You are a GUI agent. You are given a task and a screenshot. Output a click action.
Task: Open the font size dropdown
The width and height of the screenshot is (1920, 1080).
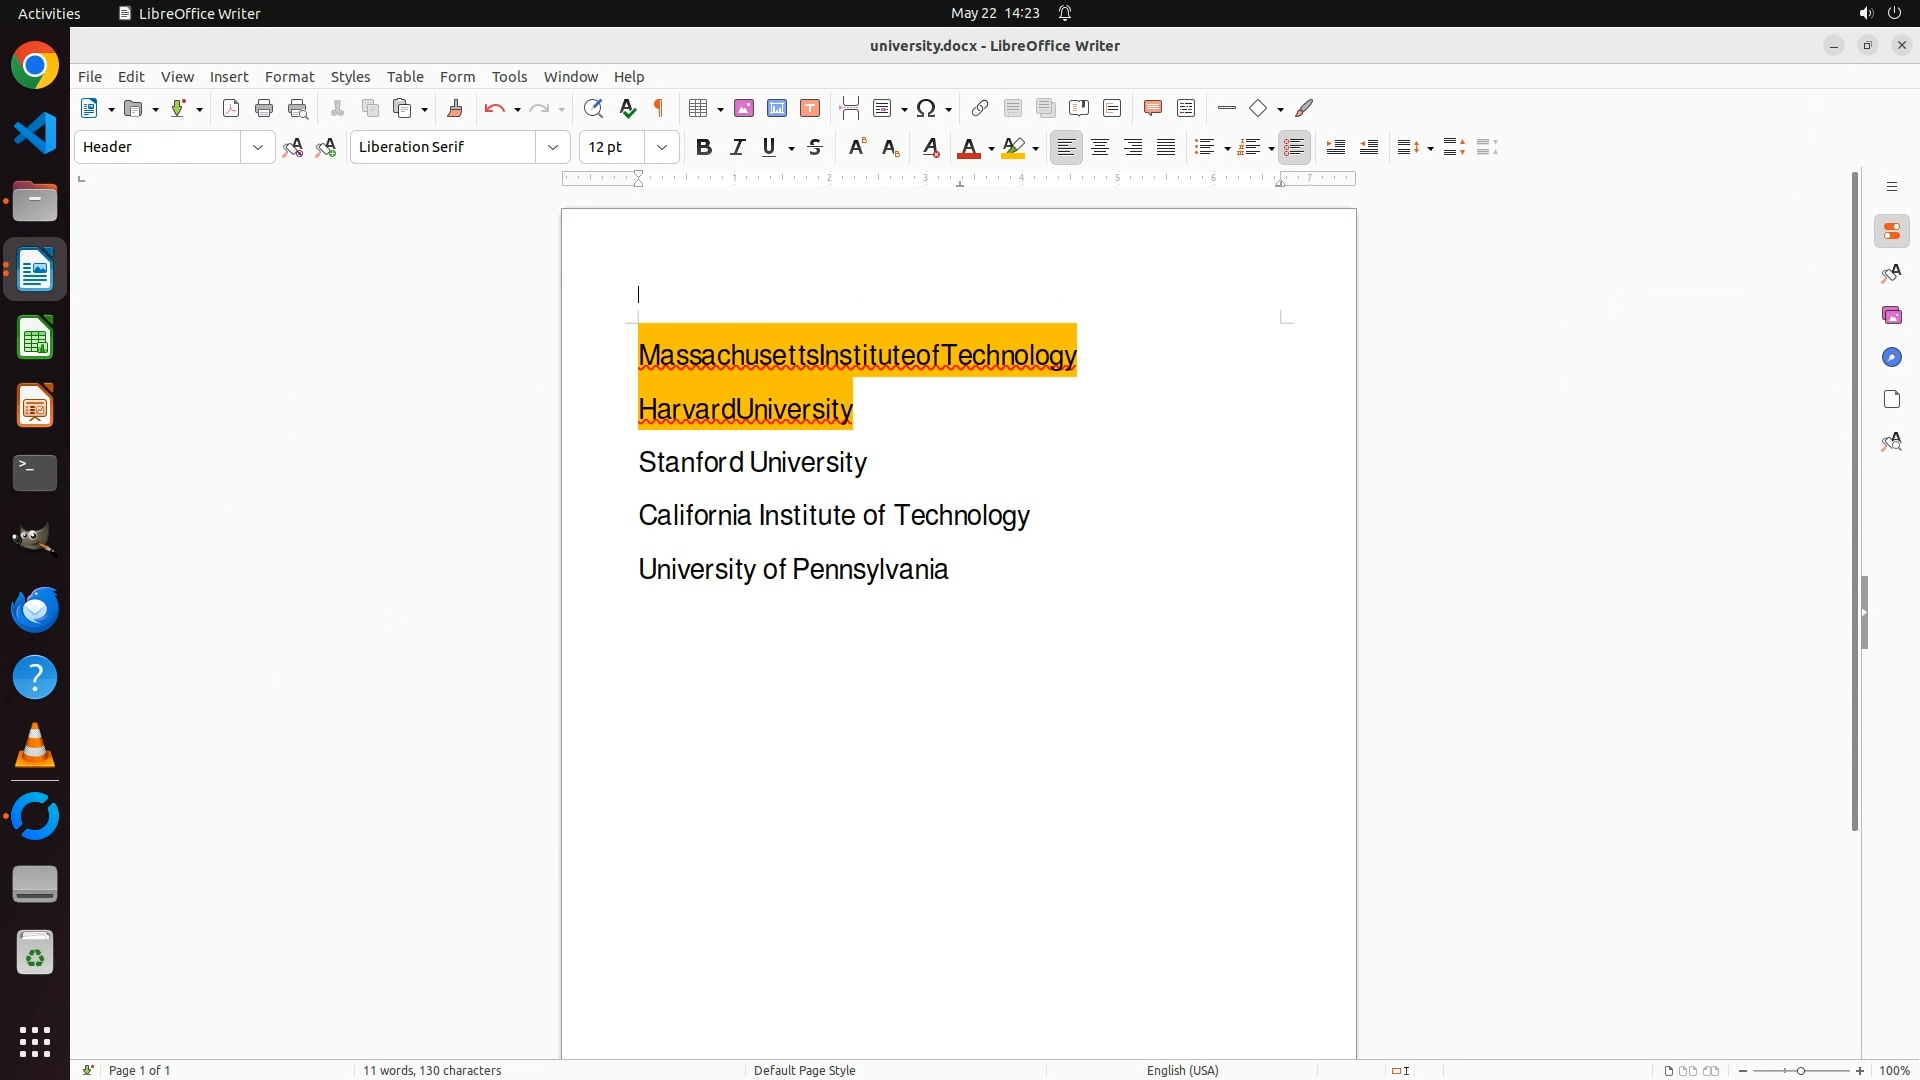662,148
